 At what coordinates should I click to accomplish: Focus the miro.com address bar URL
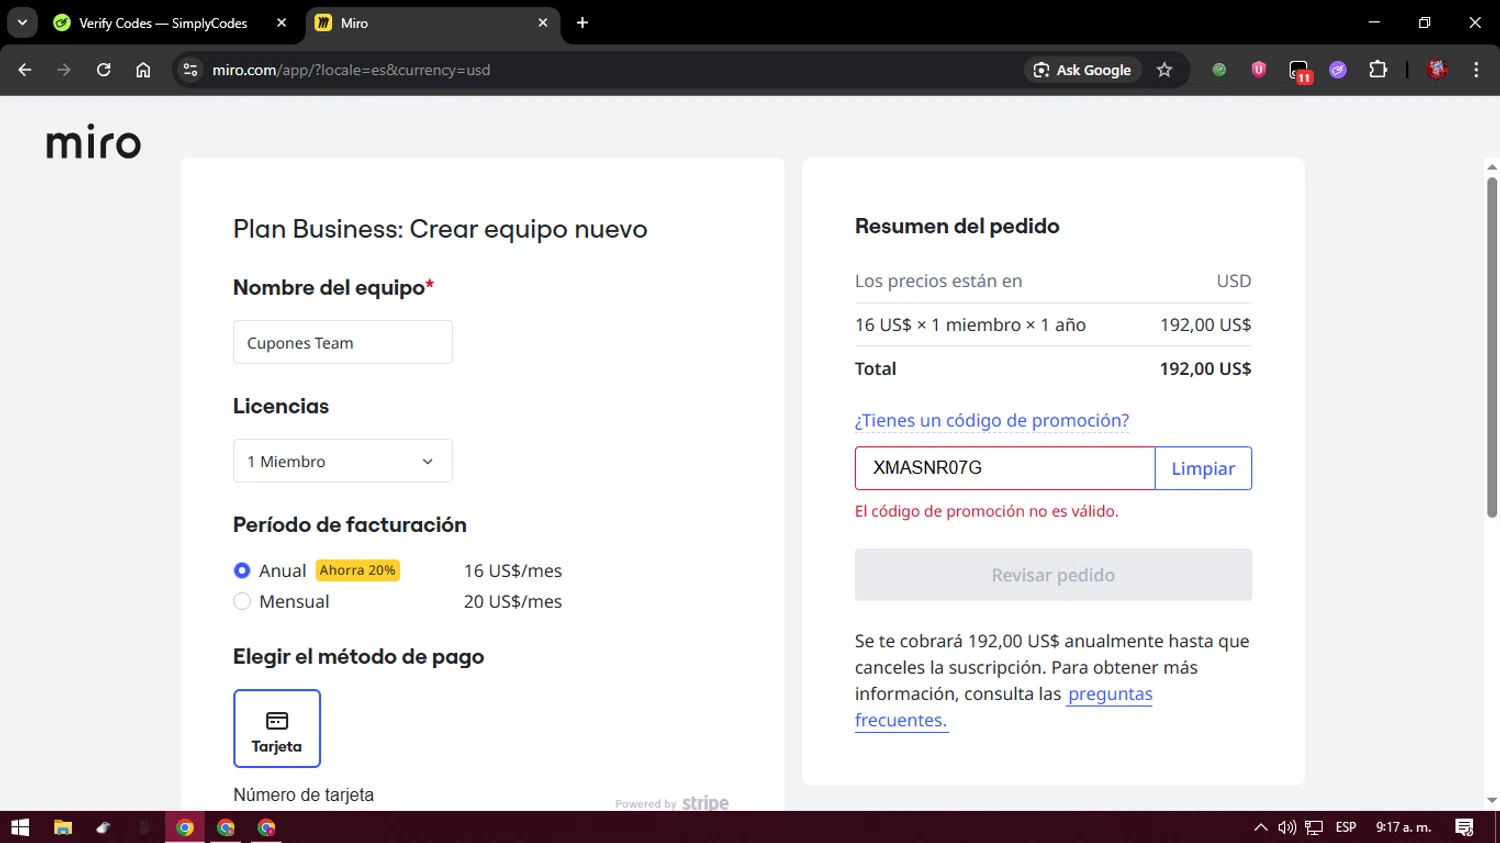click(351, 70)
